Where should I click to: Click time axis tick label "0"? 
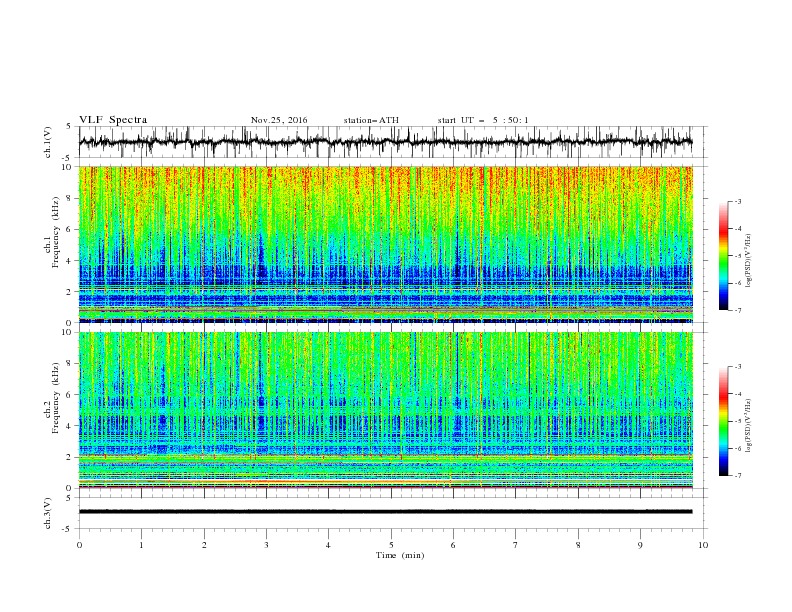pyautogui.click(x=79, y=545)
